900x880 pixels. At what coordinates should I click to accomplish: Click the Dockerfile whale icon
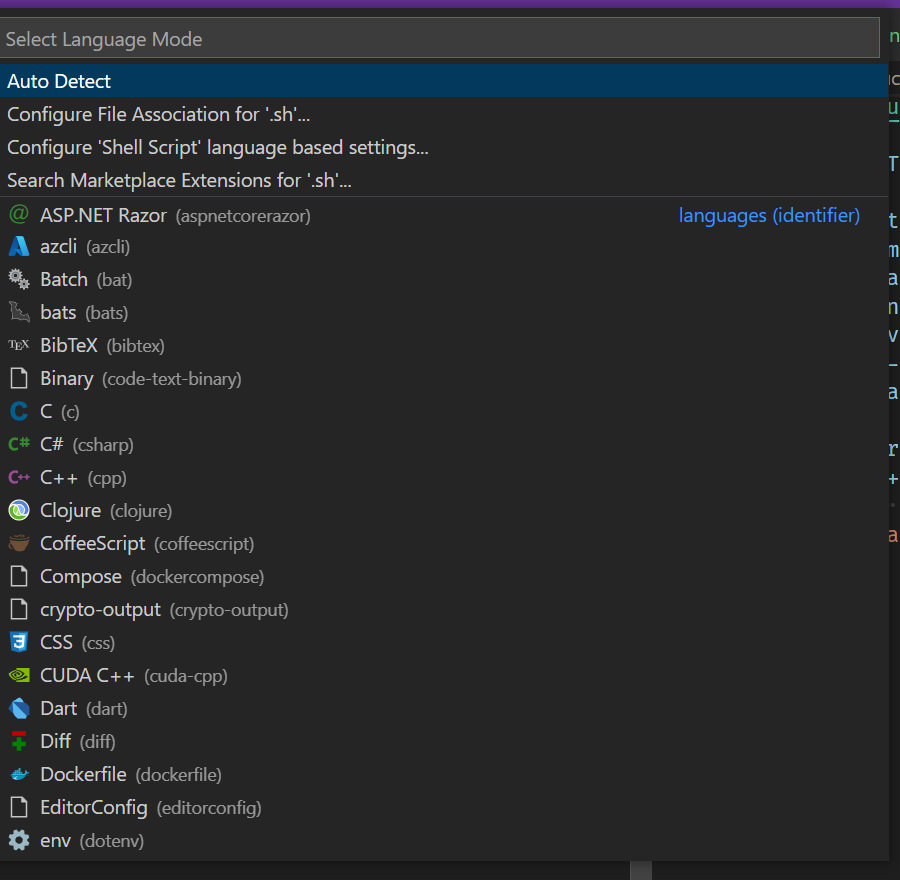19,774
